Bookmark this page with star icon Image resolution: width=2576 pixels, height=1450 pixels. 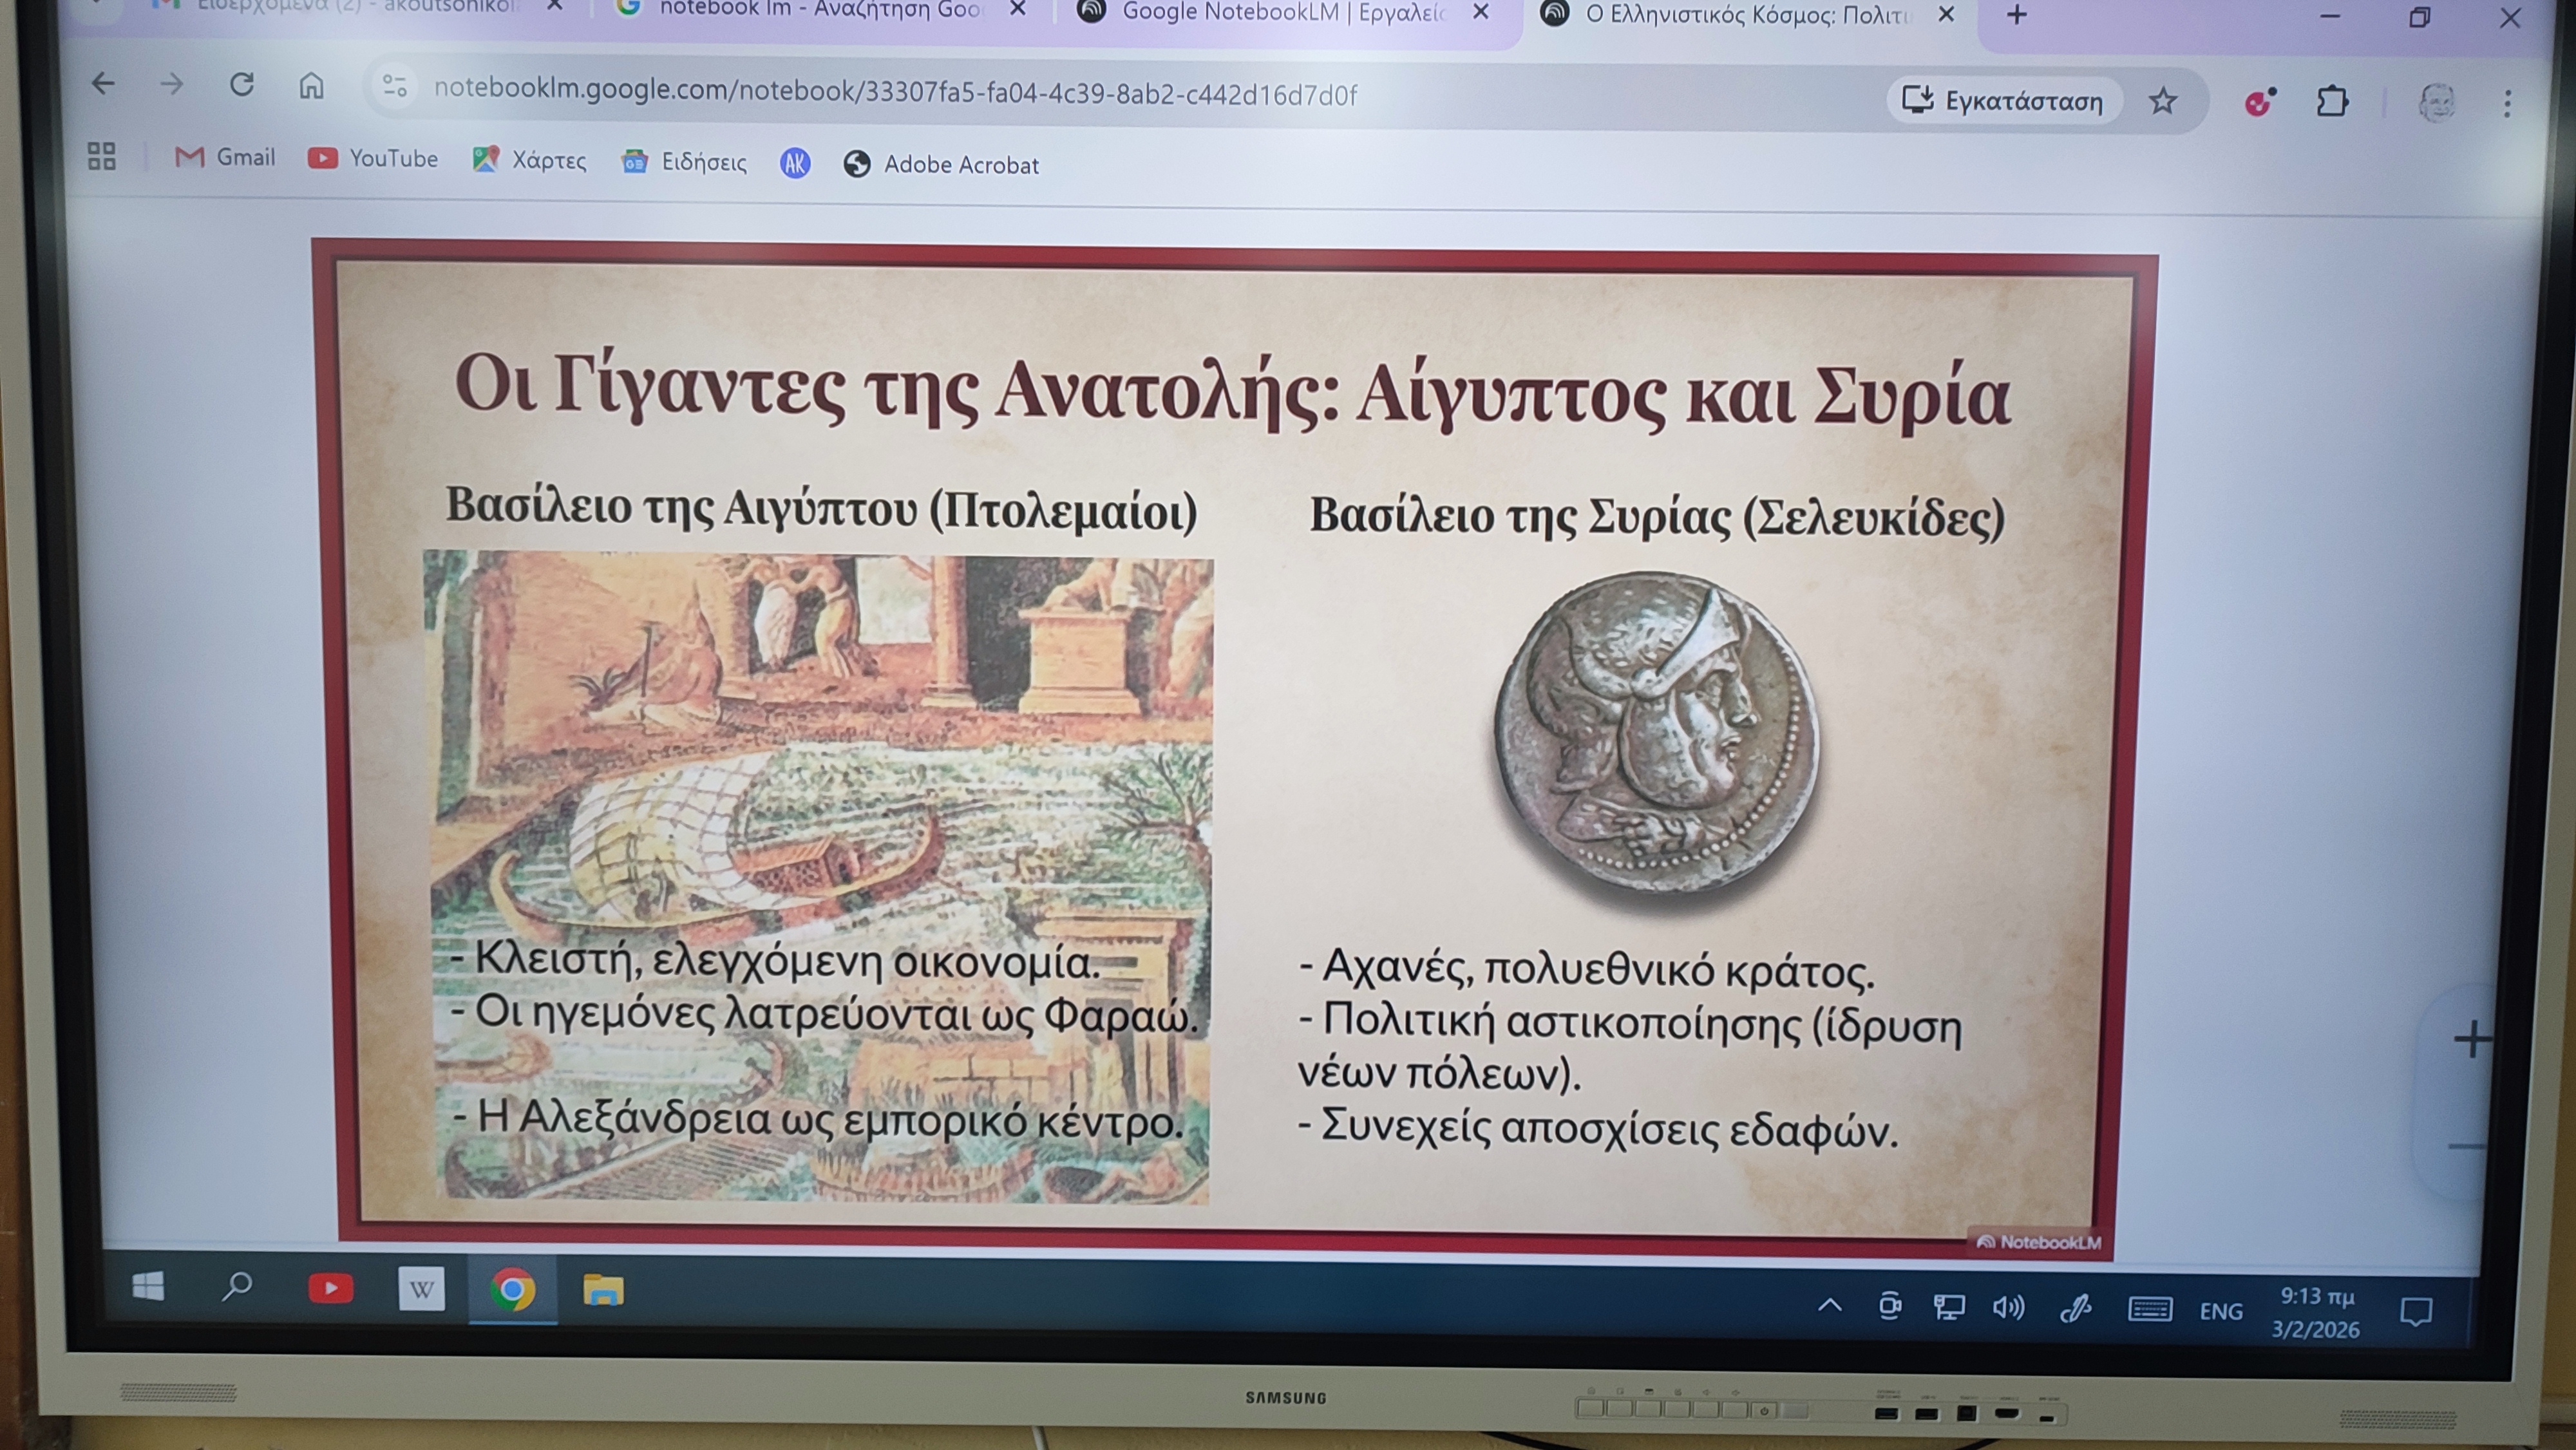(2162, 101)
